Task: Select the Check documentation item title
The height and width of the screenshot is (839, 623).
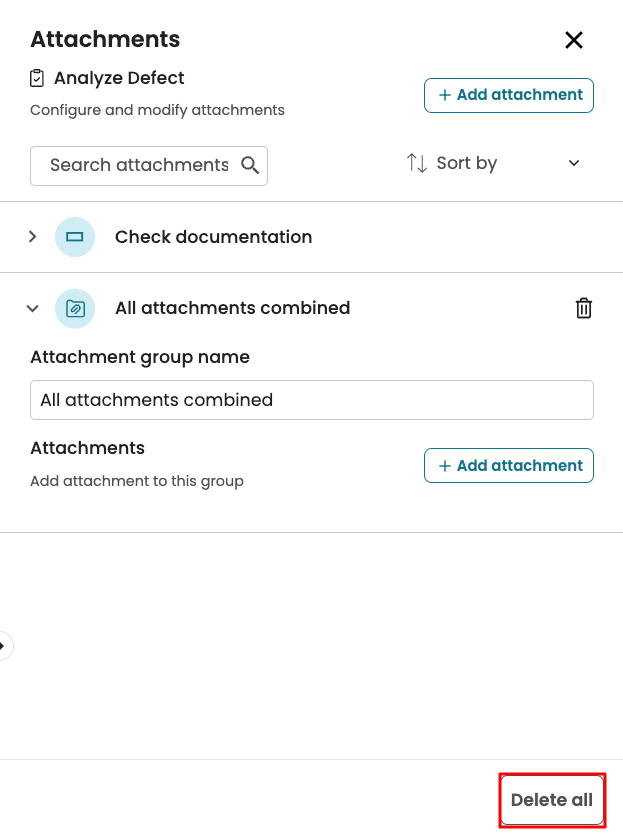Action: [213, 237]
